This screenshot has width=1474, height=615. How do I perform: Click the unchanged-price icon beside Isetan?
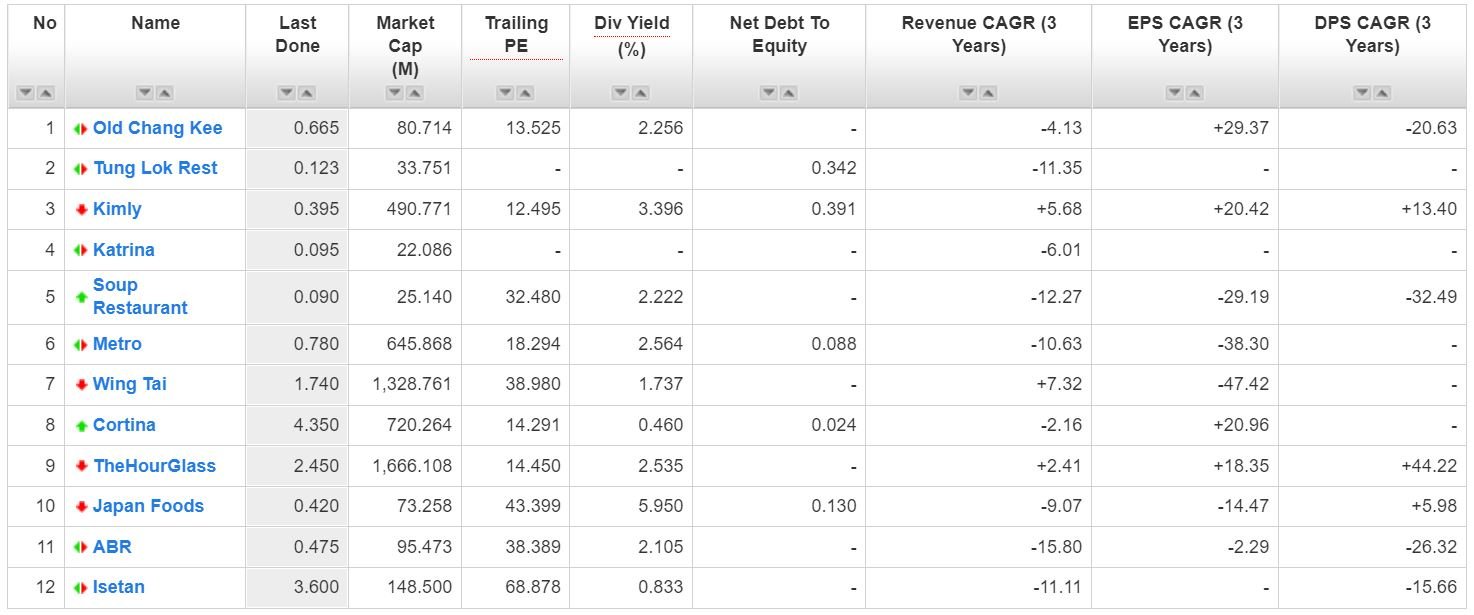click(x=81, y=588)
